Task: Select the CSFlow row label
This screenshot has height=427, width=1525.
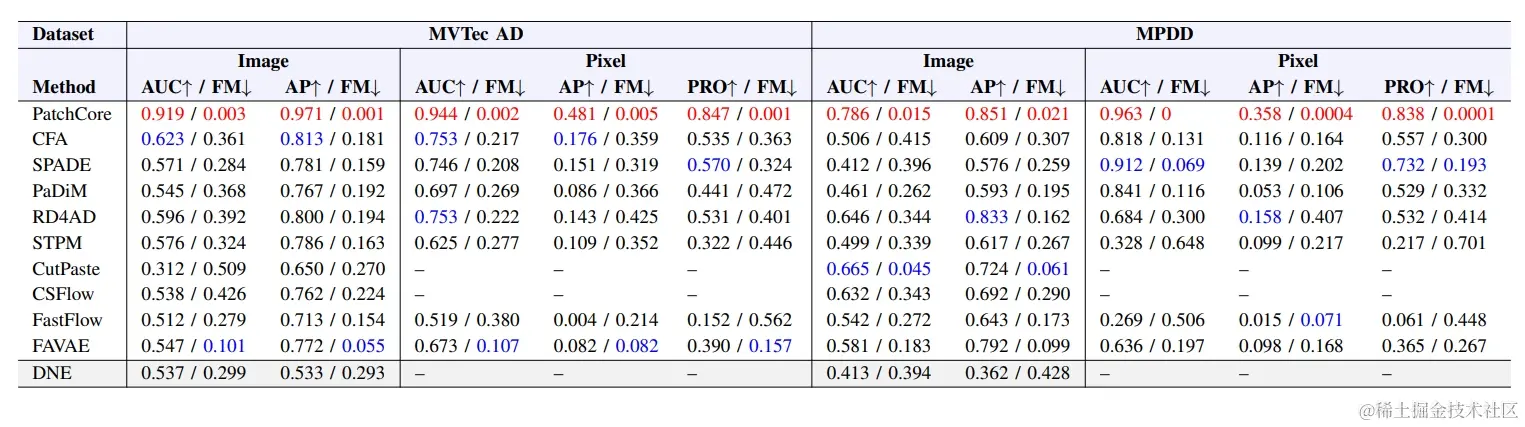Action: coord(64,295)
